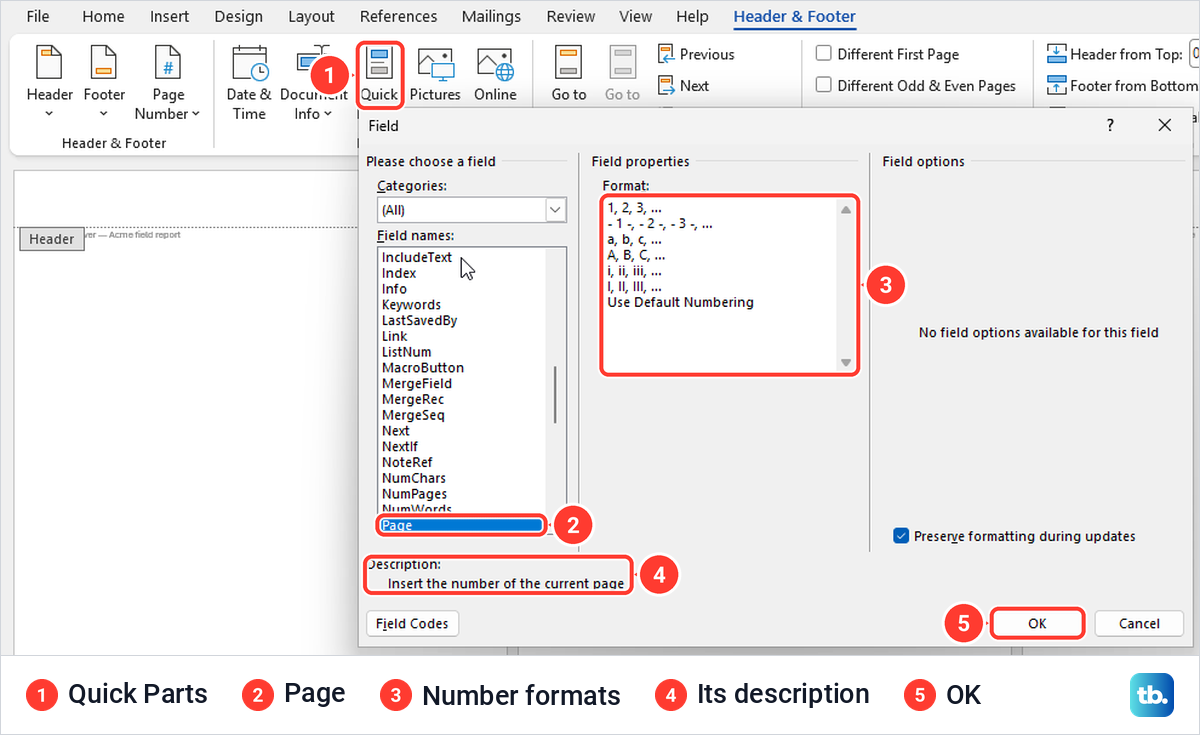1200x735 pixels.
Task: Choose the 1, 2, 3 number format
Action: [x=634, y=209]
